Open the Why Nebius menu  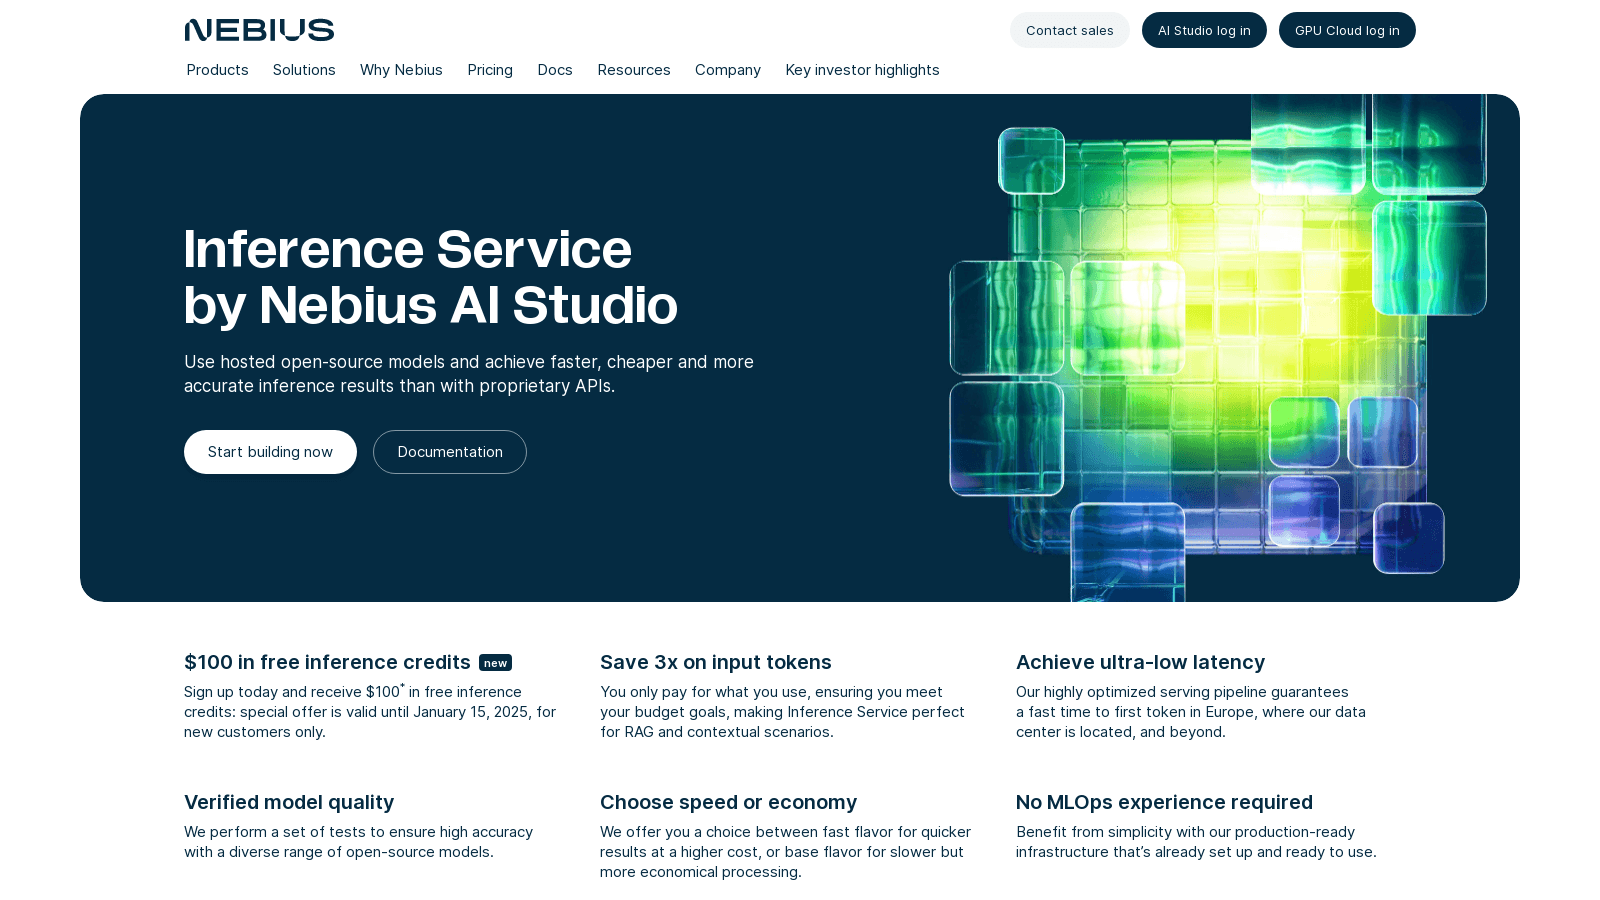point(401,70)
